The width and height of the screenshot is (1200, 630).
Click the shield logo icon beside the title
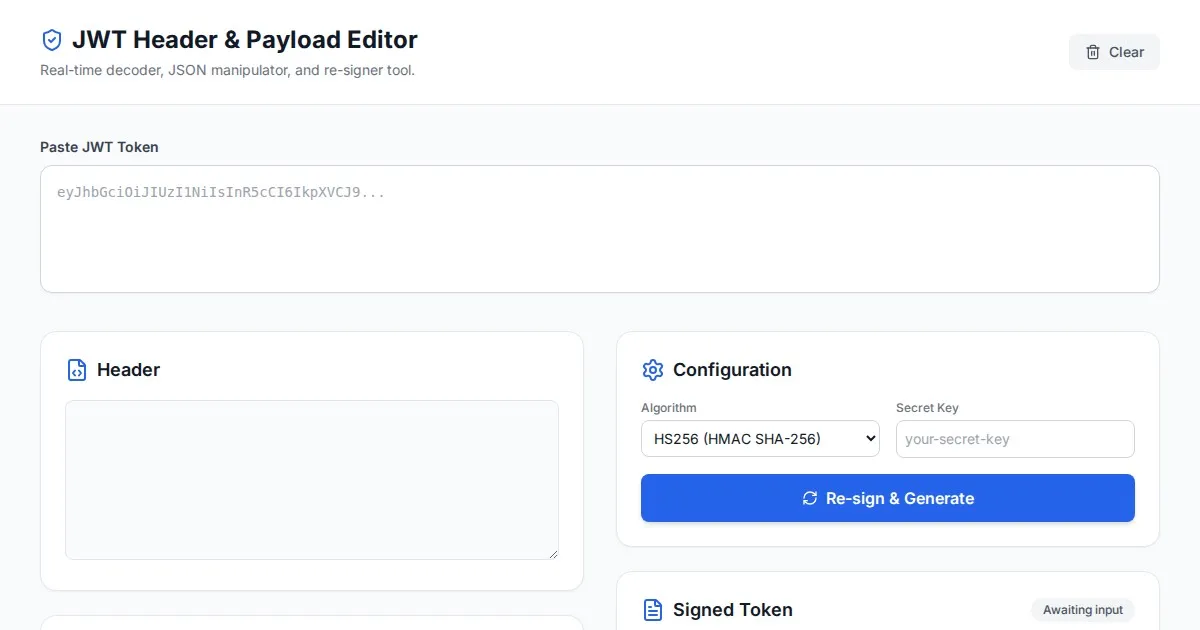51,40
